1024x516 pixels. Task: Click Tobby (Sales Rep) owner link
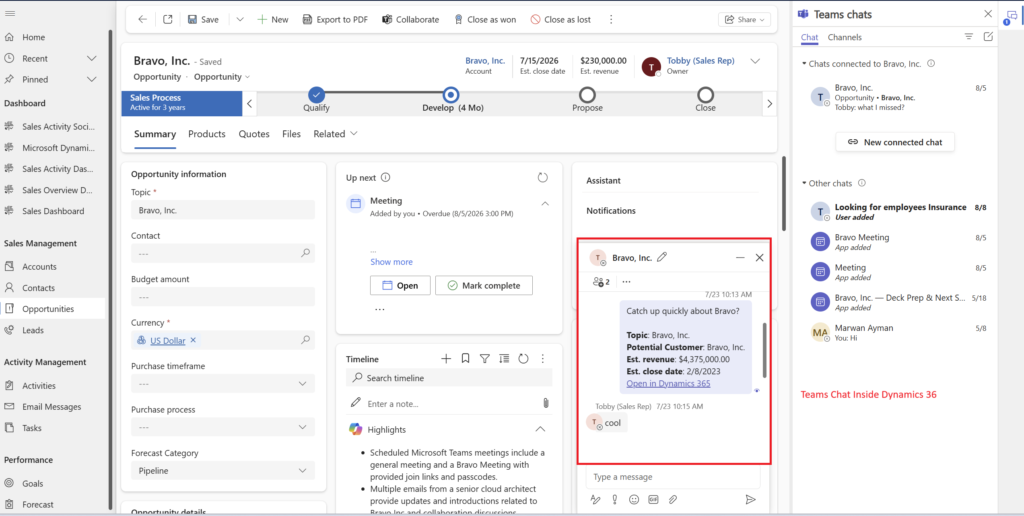(700, 61)
